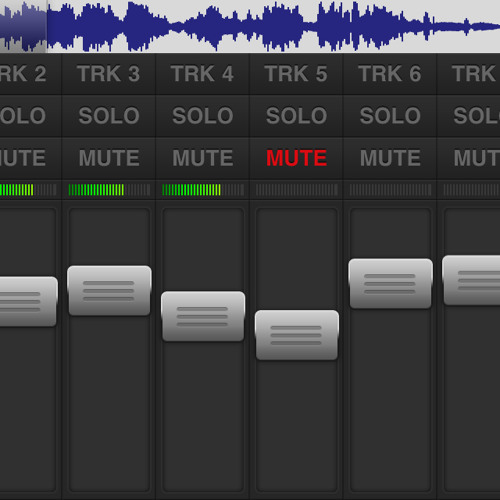
Task: Mute track 3
Action: [x=109, y=158]
